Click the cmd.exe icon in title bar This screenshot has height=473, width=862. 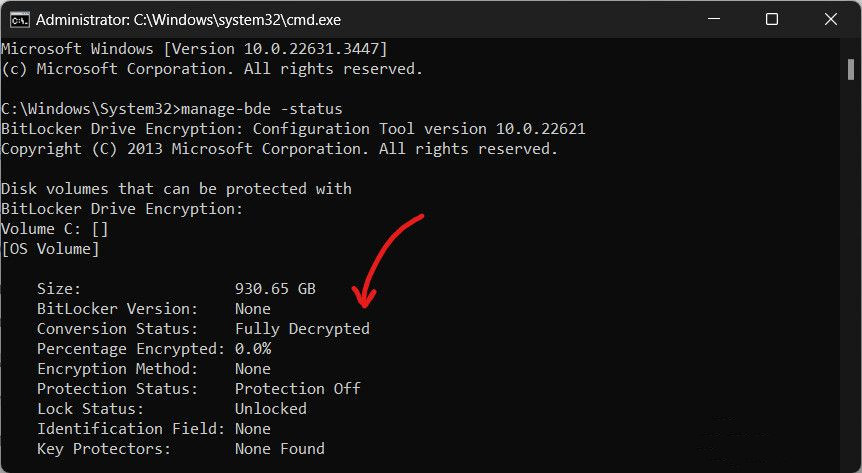19,20
